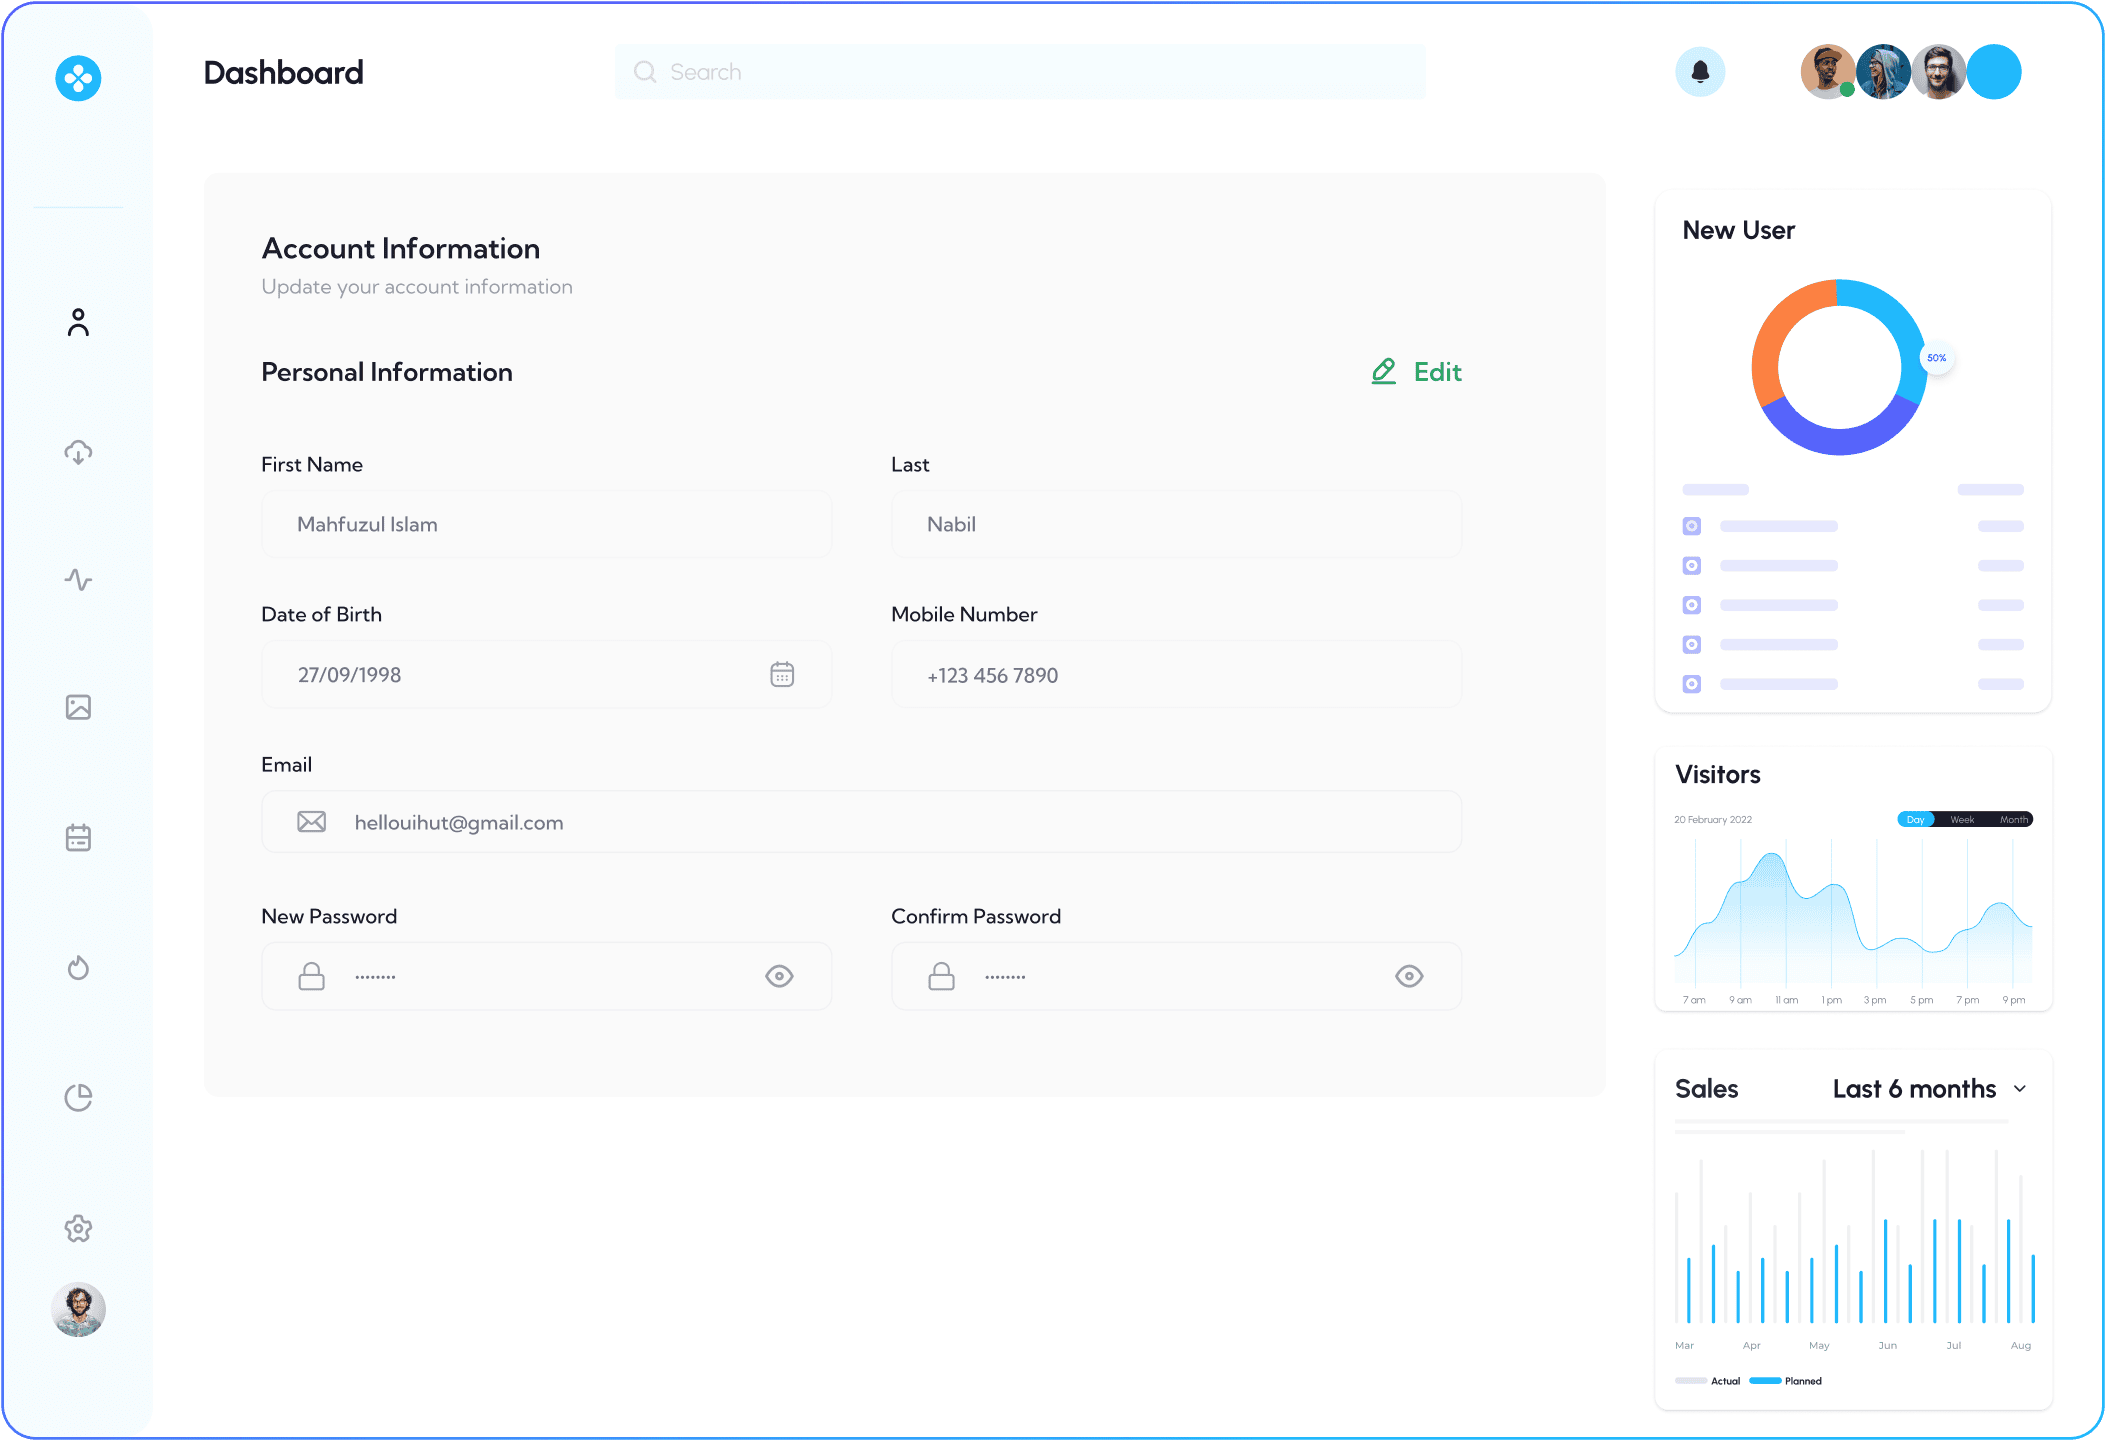2105x1440 pixels.
Task: Click the notification bell icon
Action: pos(1700,72)
